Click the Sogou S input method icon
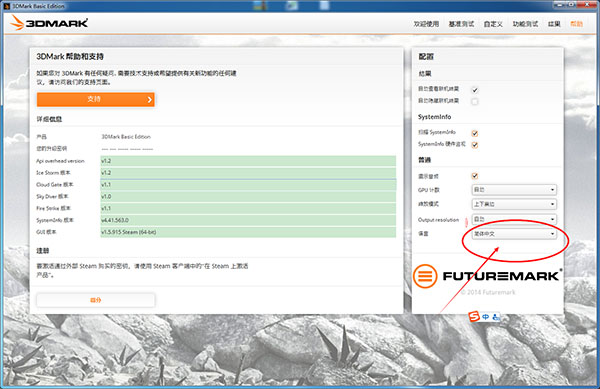 click(x=474, y=316)
